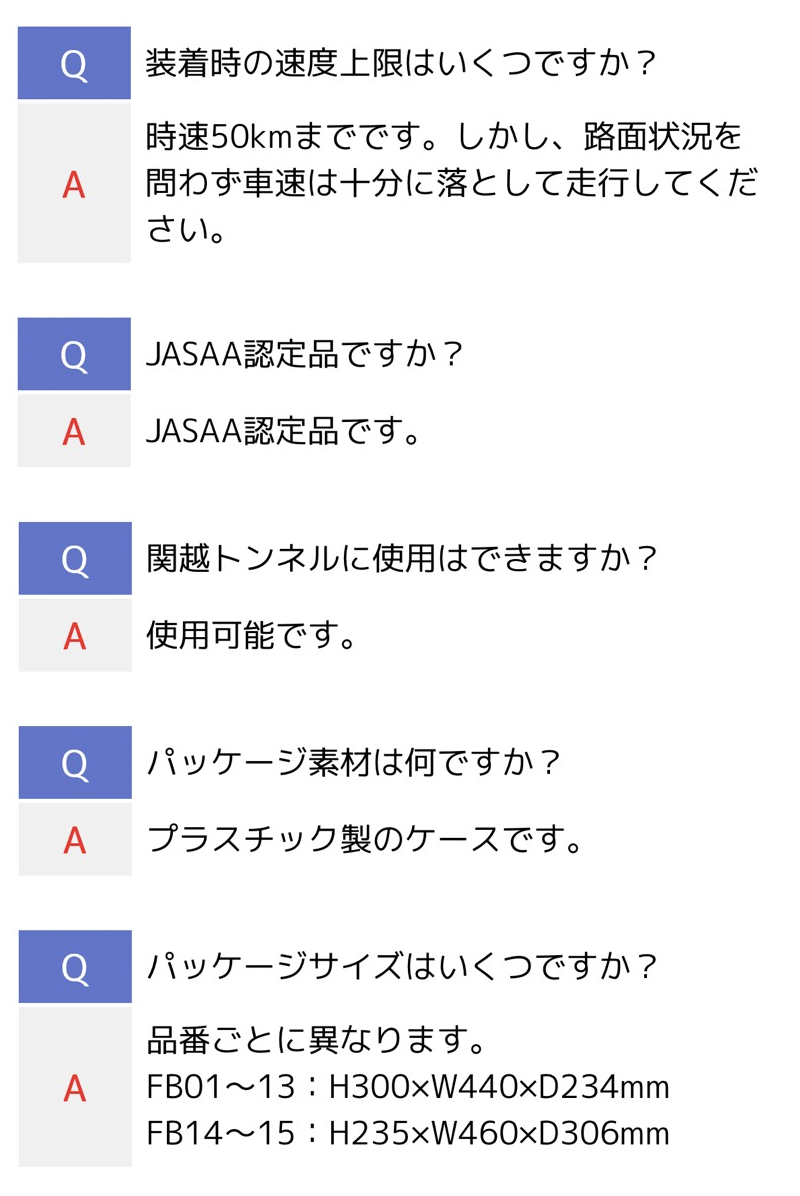
Task: Click the blue Q badge beside the speed limit question
Action: pyautogui.click(x=74, y=64)
